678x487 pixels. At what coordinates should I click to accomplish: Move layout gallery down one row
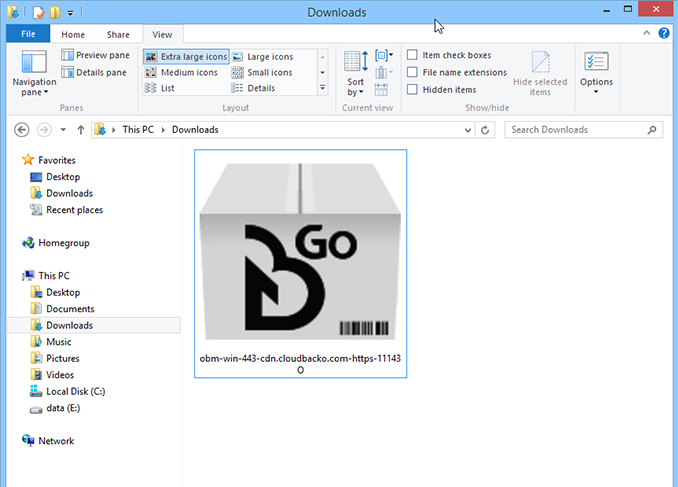click(x=323, y=73)
